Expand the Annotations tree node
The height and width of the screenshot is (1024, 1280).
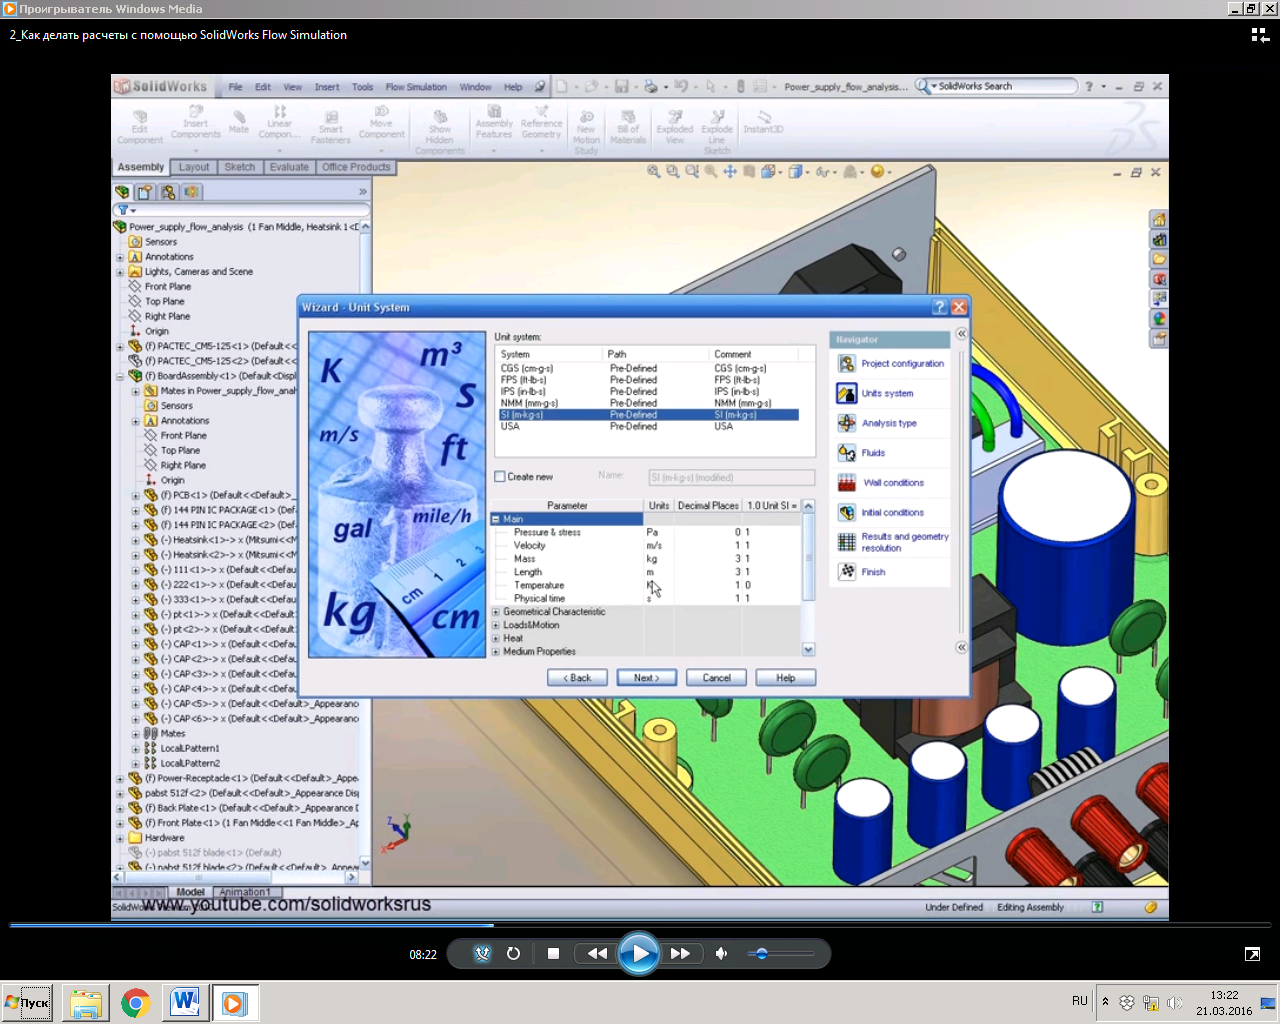[120, 257]
